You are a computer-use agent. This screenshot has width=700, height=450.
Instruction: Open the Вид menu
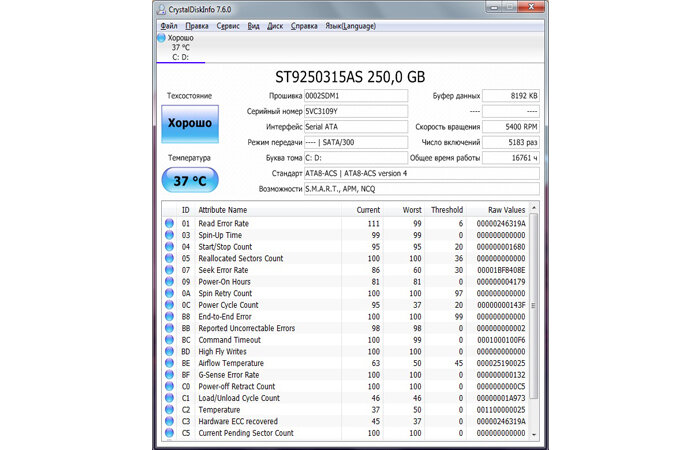tap(254, 26)
